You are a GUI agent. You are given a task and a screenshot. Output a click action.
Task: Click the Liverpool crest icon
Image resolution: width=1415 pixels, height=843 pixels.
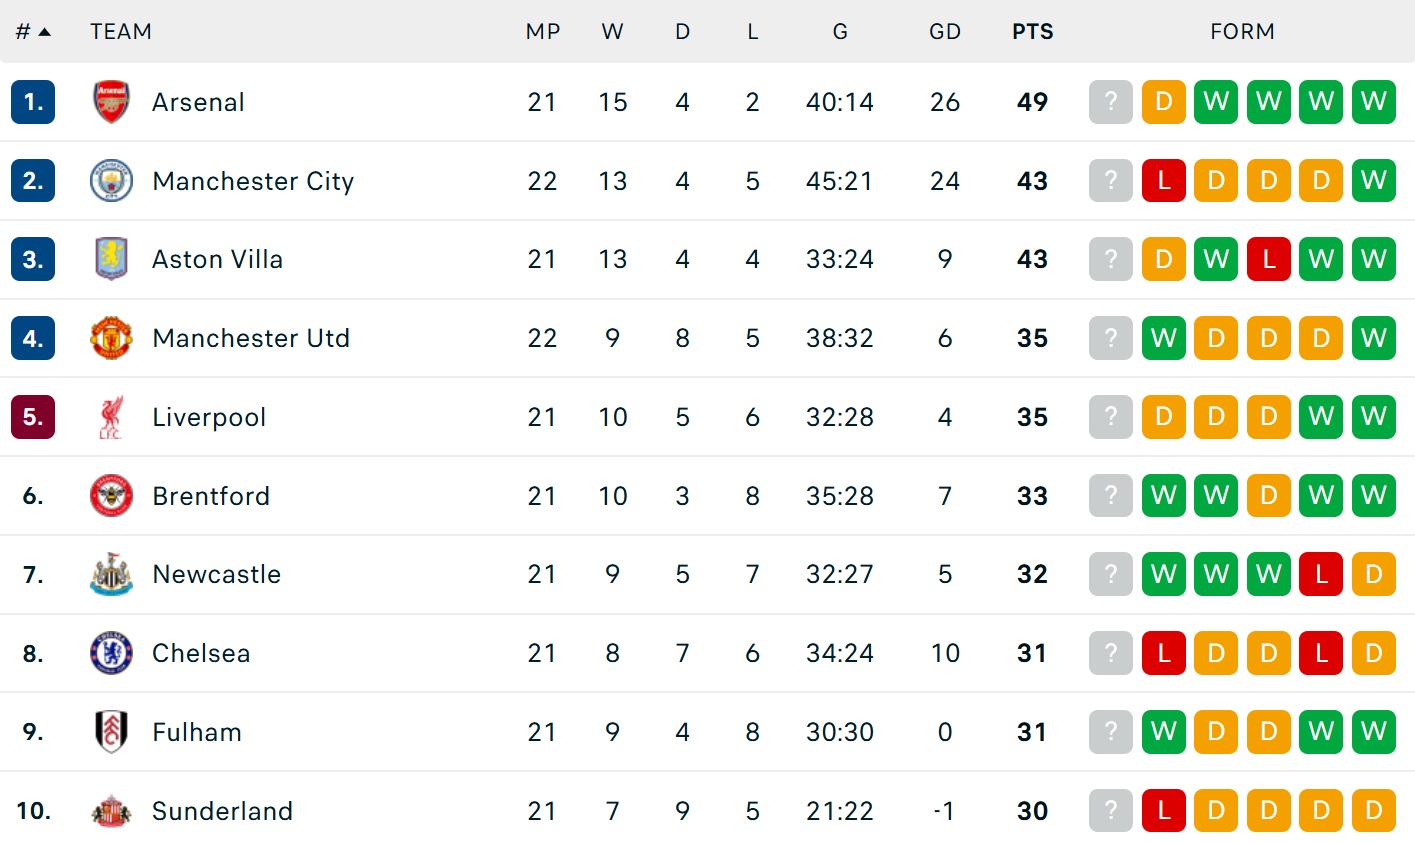(111, 417)
